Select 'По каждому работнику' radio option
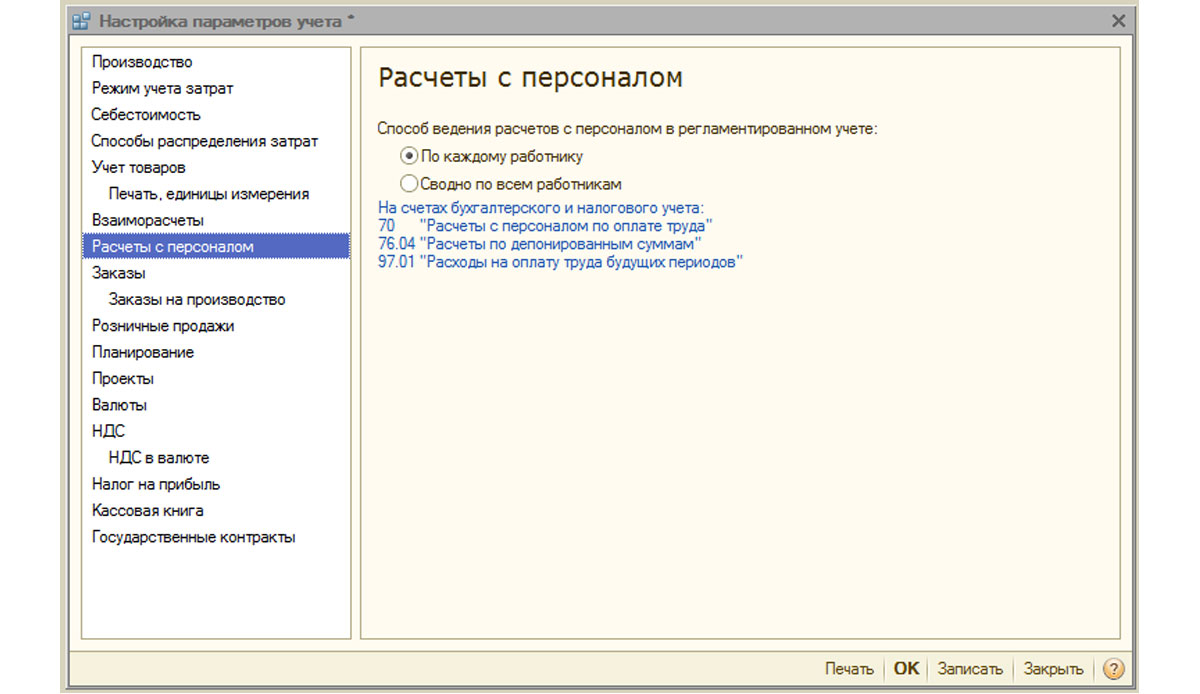Image resolution: width=1200 pixels, height=694 pixels. tap(491, 157)
